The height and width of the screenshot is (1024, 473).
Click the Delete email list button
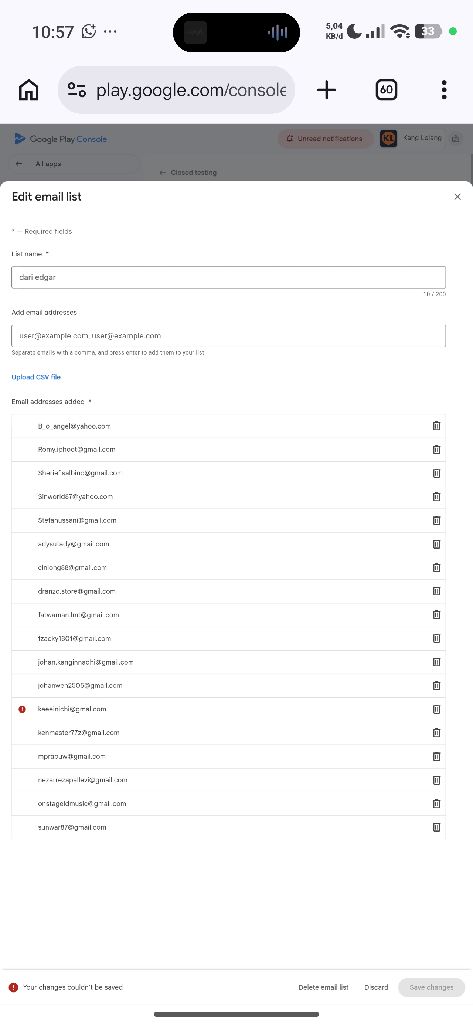(323, 987)
